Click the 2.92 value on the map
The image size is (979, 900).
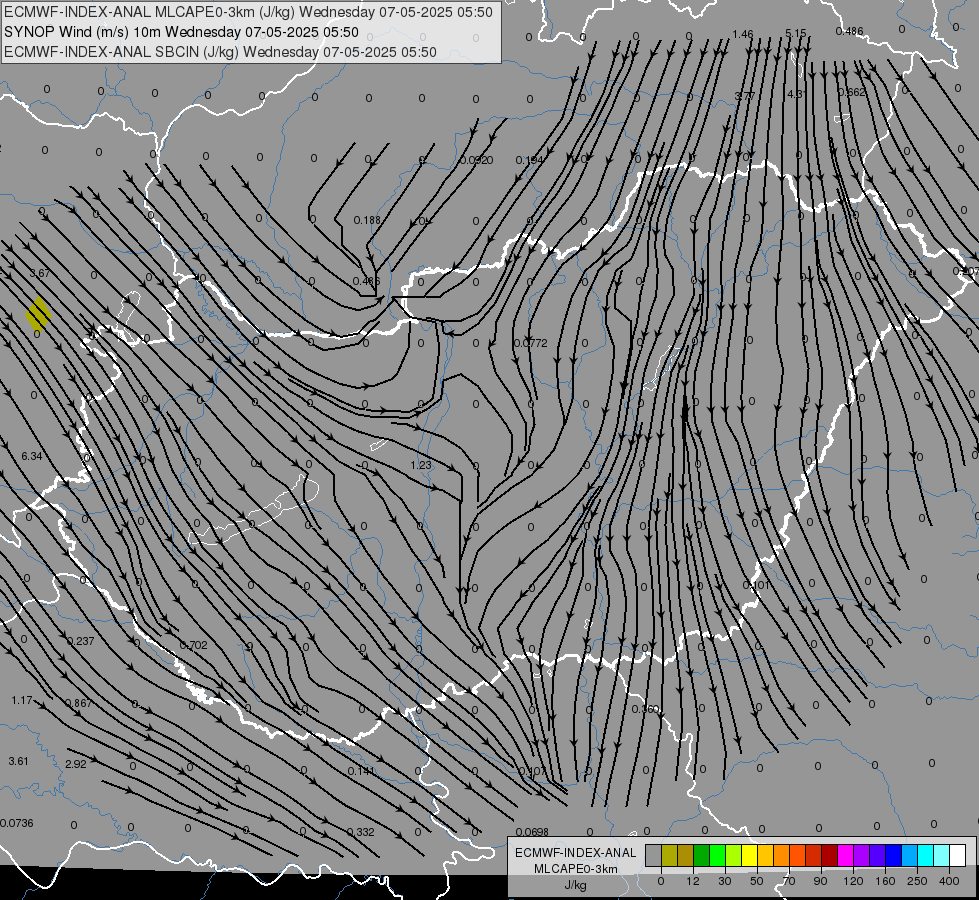click(x=76, y=764)
